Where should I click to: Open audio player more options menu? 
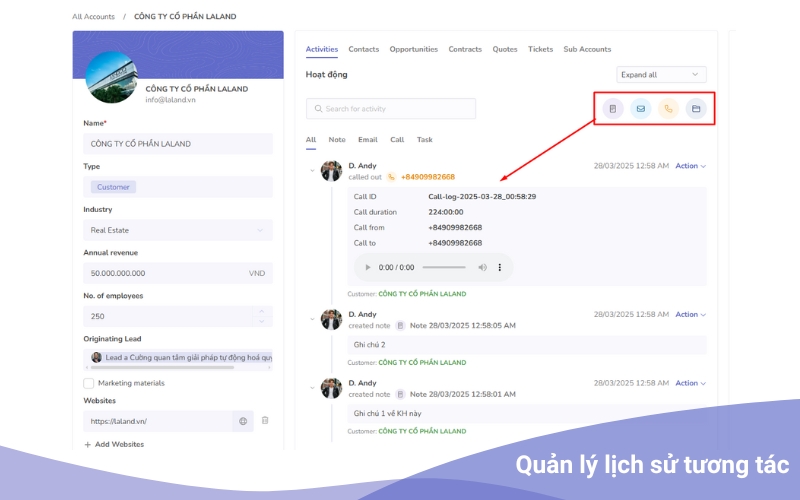[499, 267]
